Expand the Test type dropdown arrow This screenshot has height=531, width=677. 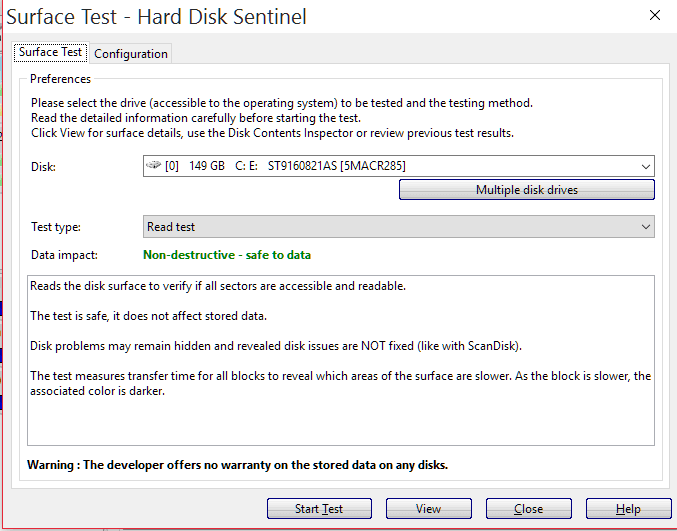point(645,227)
